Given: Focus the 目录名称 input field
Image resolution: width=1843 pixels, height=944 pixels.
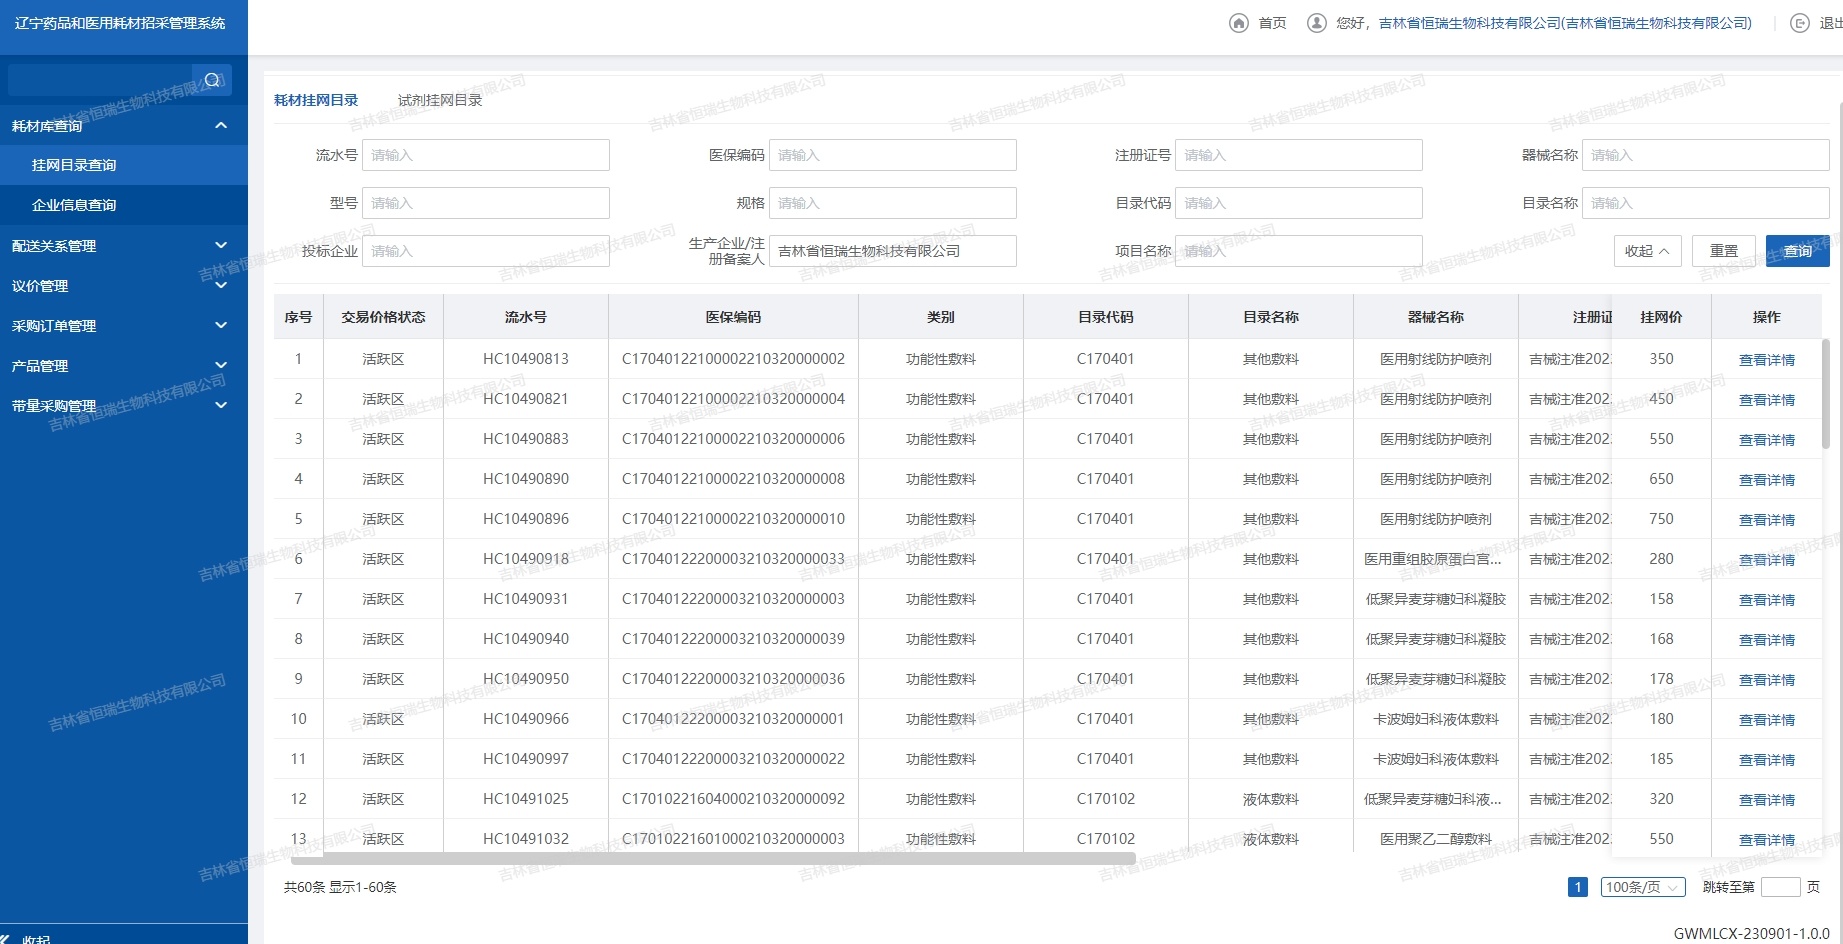Looking at the screenshot, I should [x=1705, y=203].
